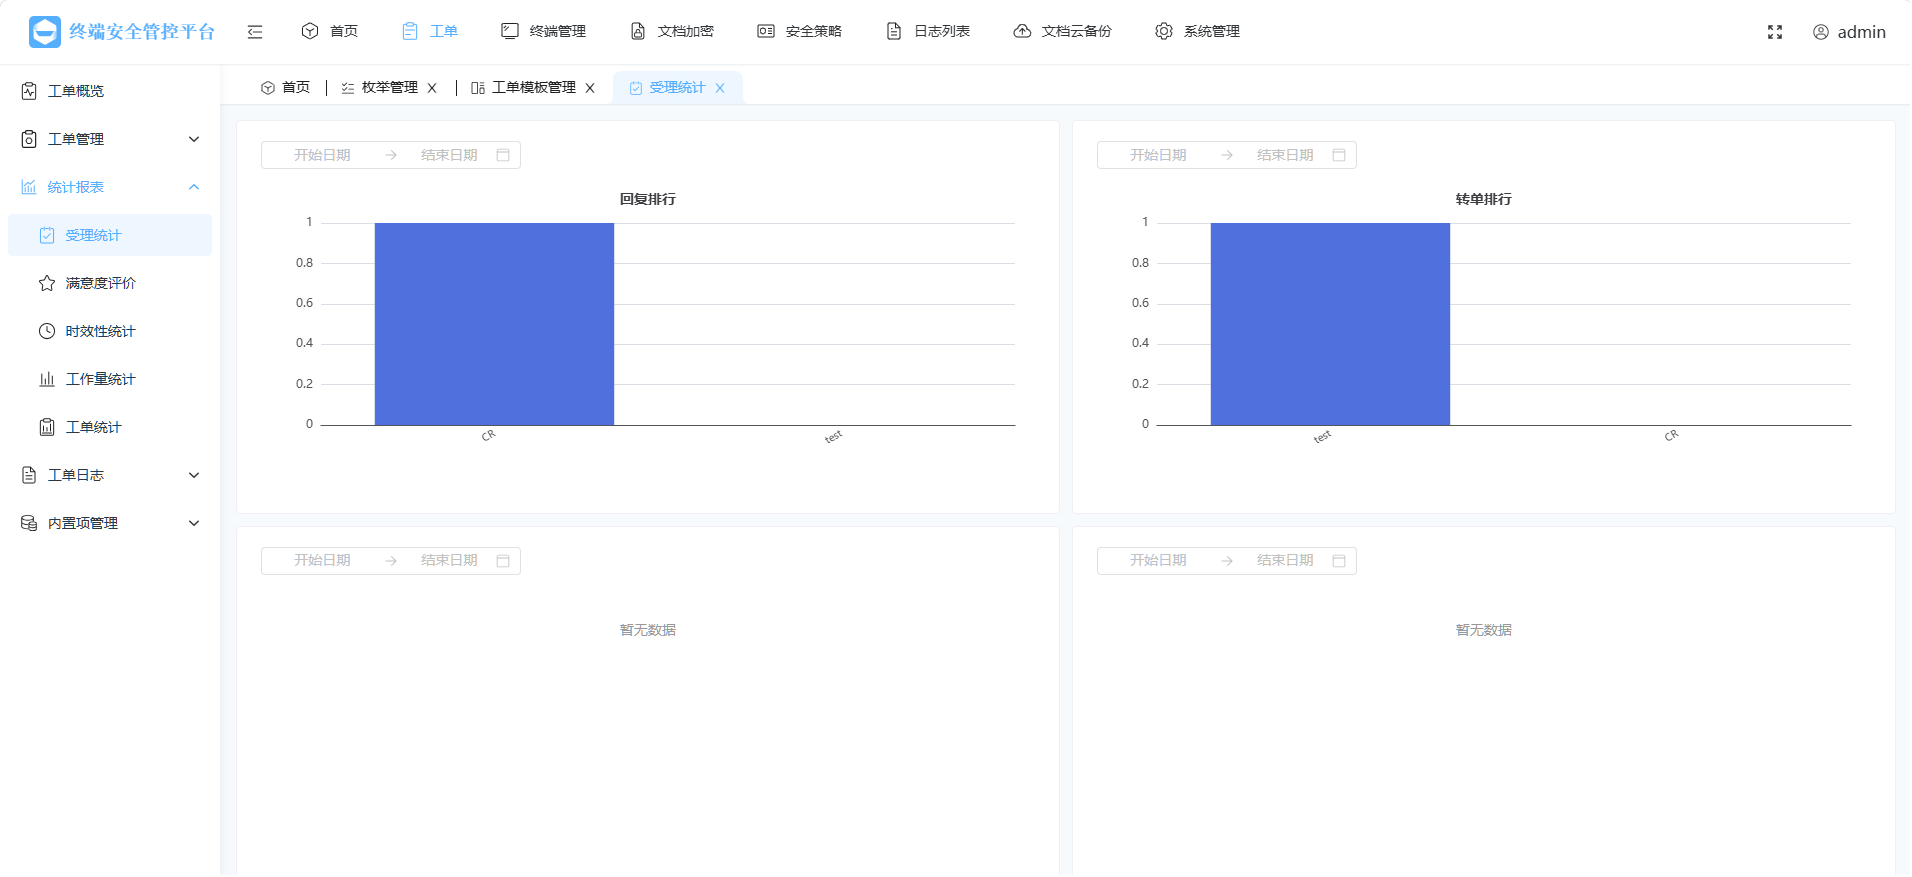Expand the 工单日志 sidebar group

point(110,475)
